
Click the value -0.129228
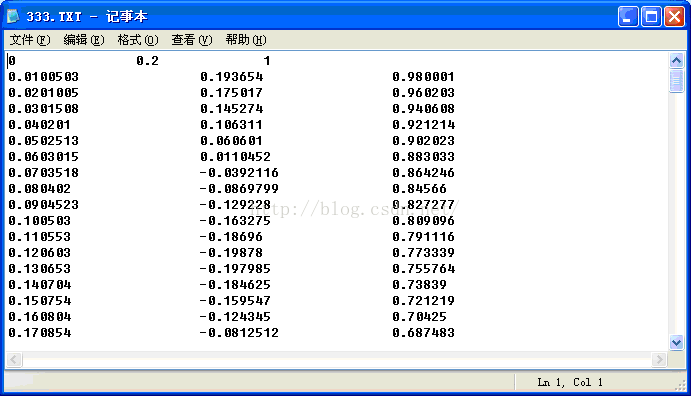(235, 204)
